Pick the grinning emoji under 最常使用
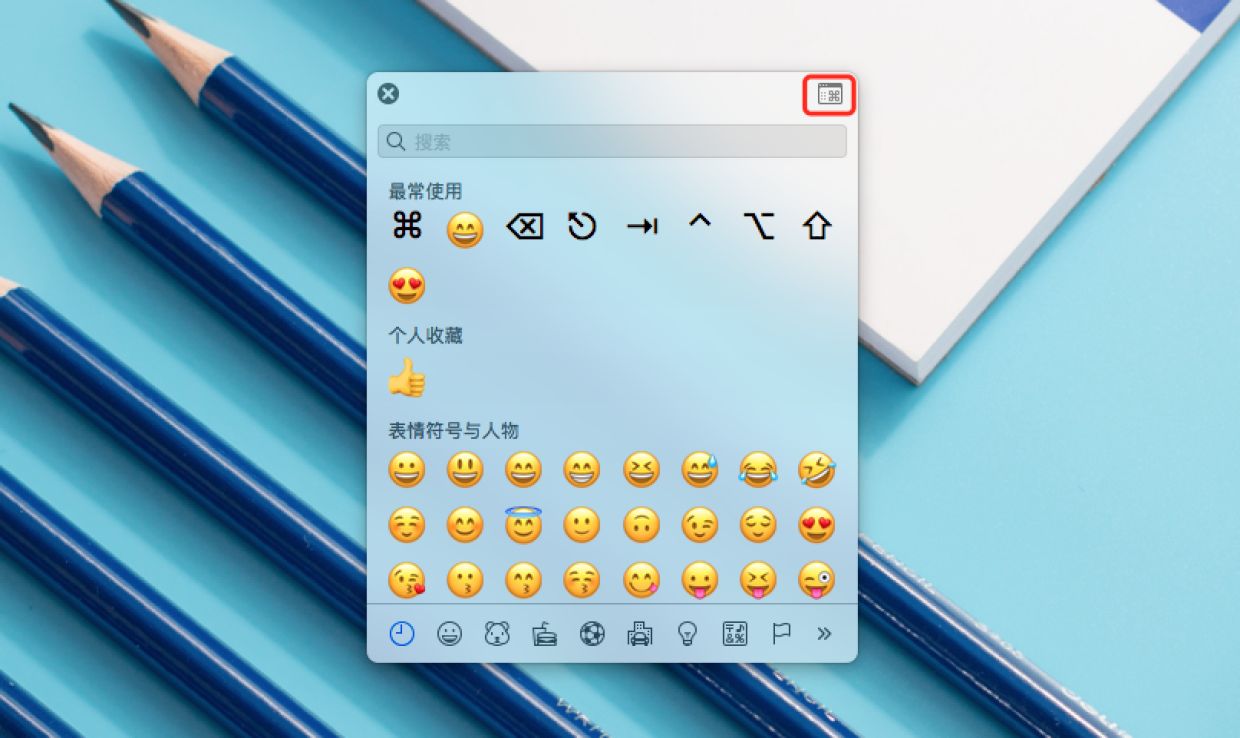Image resolution: width=1240 pixels, height=738 pixels. coord(465,230)
